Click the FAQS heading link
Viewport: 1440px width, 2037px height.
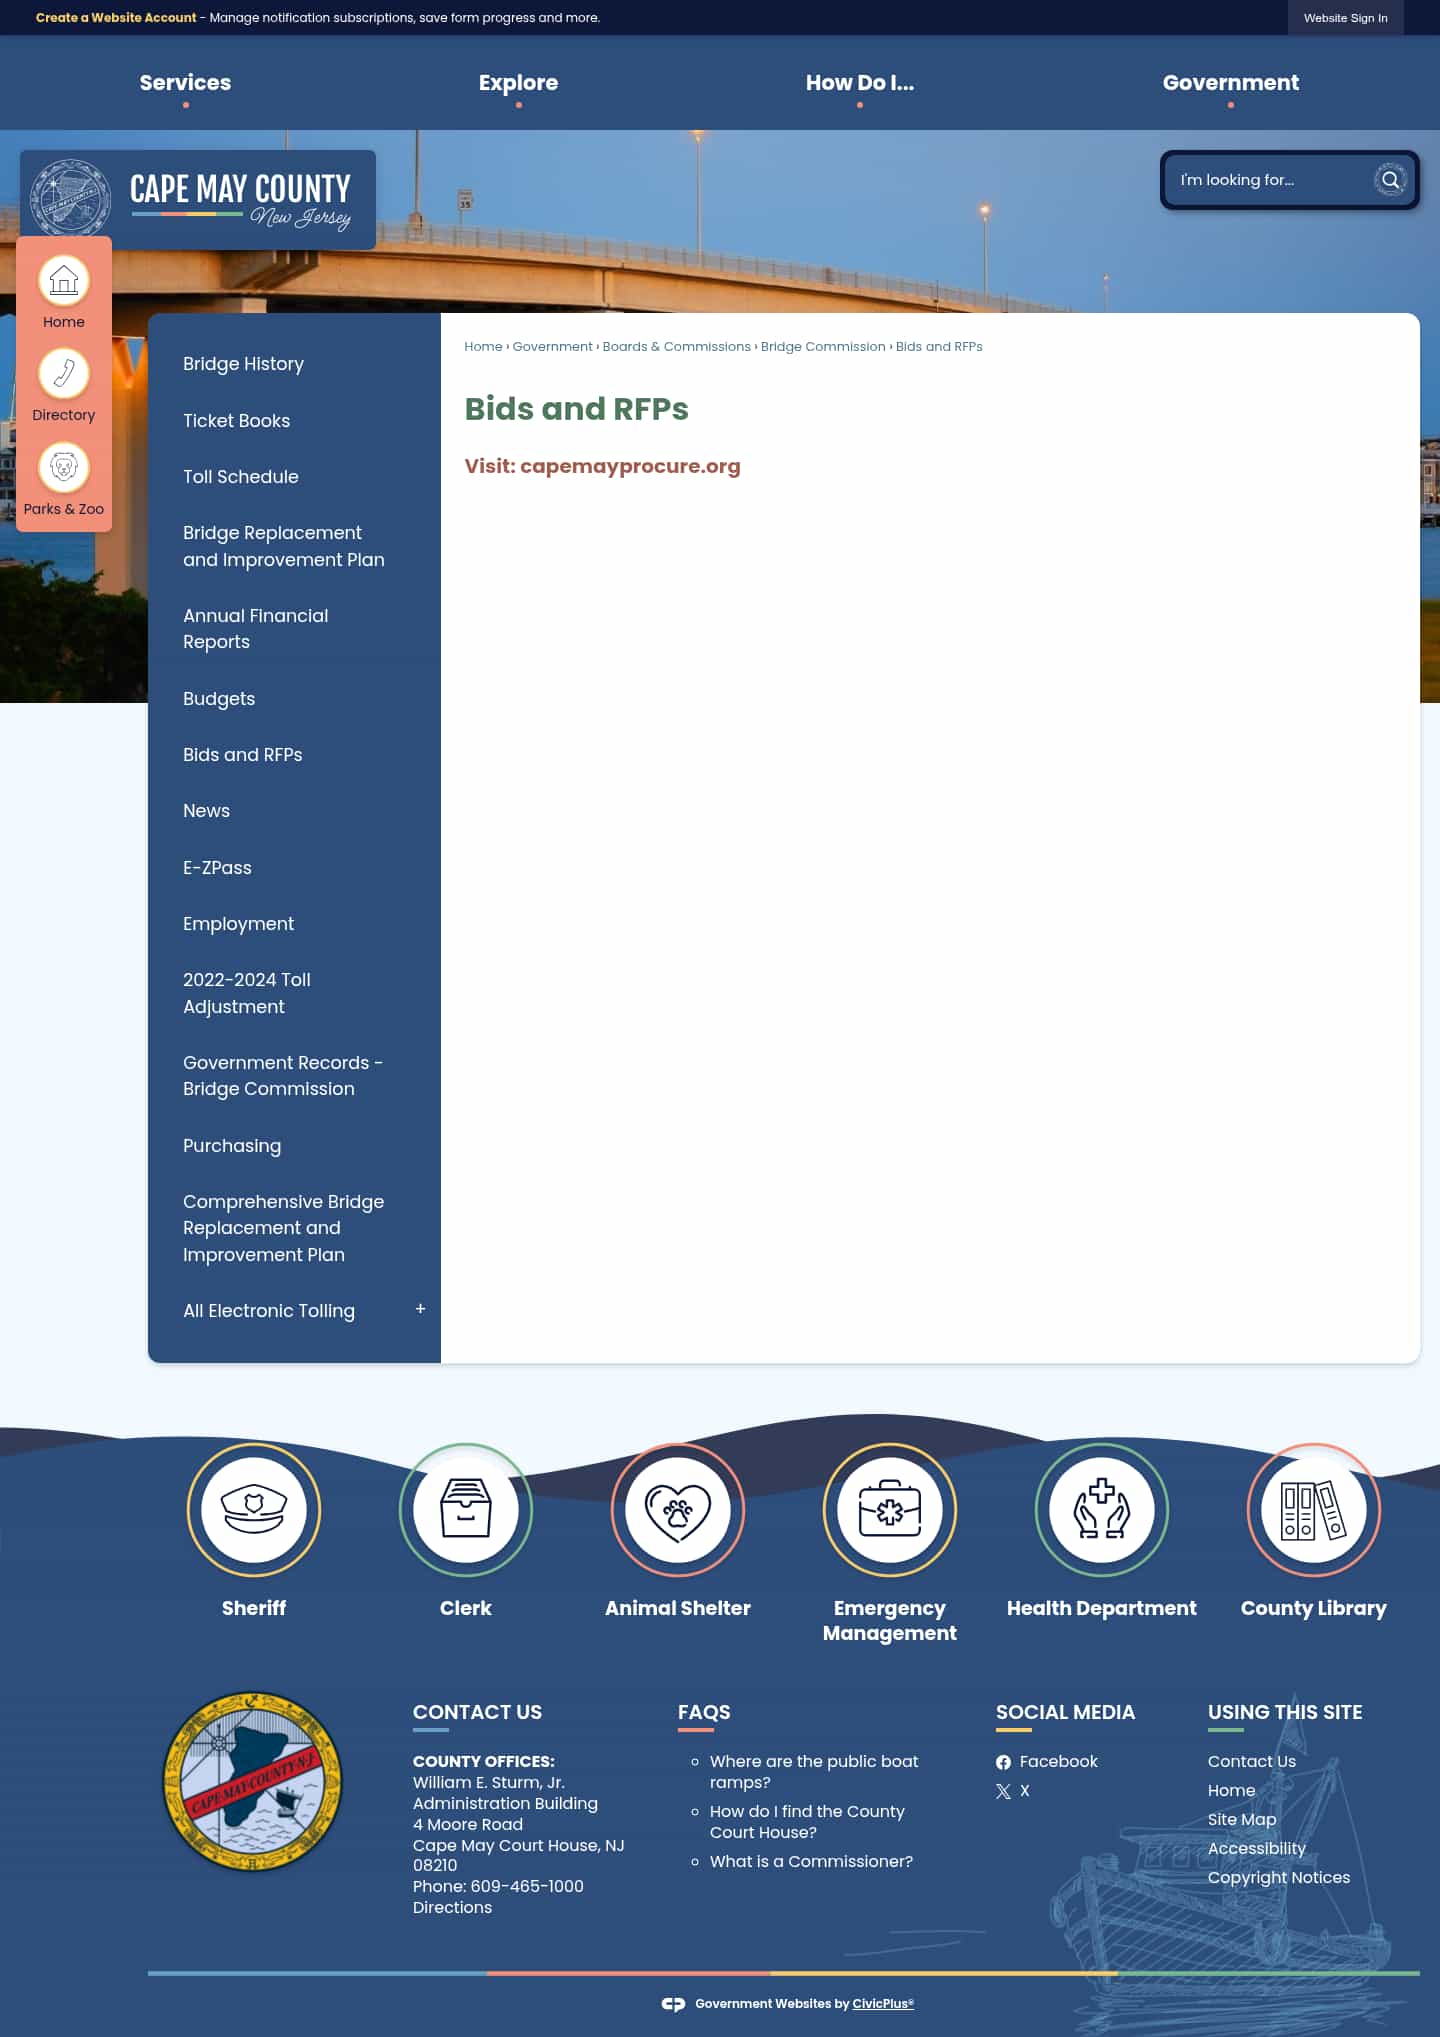pos(704,1712)
